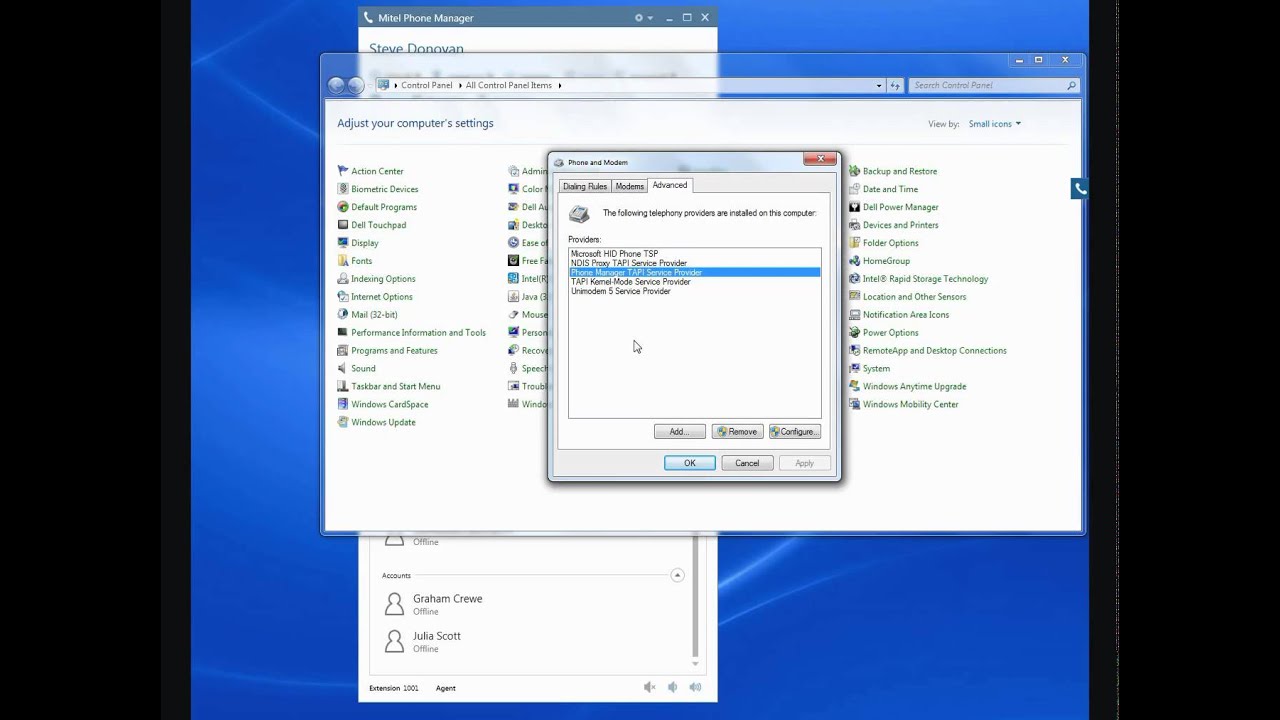1280x720 pixels.
Task: Open RemoteApp and Desktop Connections
Action: 934,351
